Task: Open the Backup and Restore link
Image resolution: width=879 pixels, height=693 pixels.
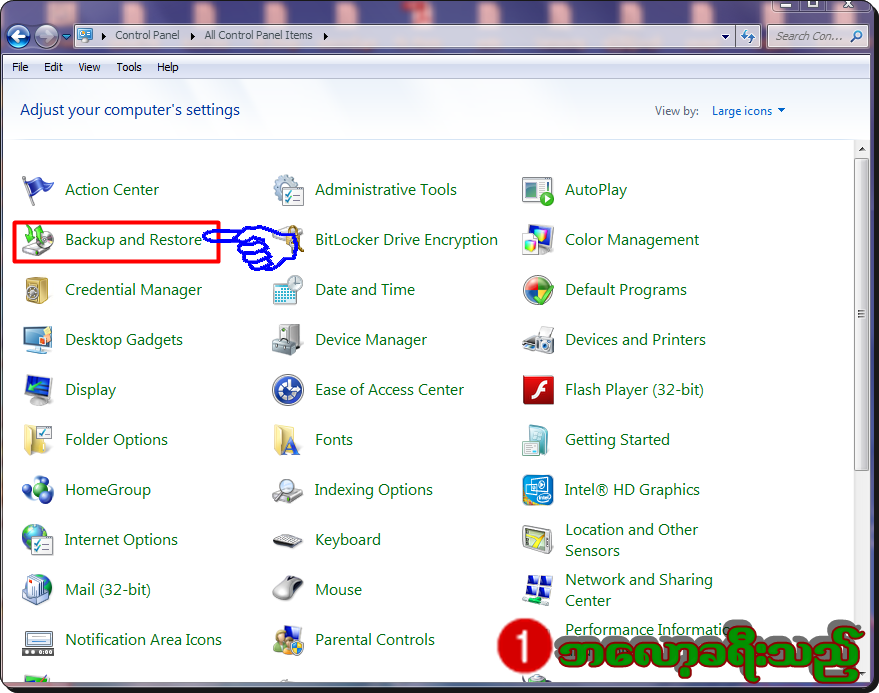Action: pos(133,240)
